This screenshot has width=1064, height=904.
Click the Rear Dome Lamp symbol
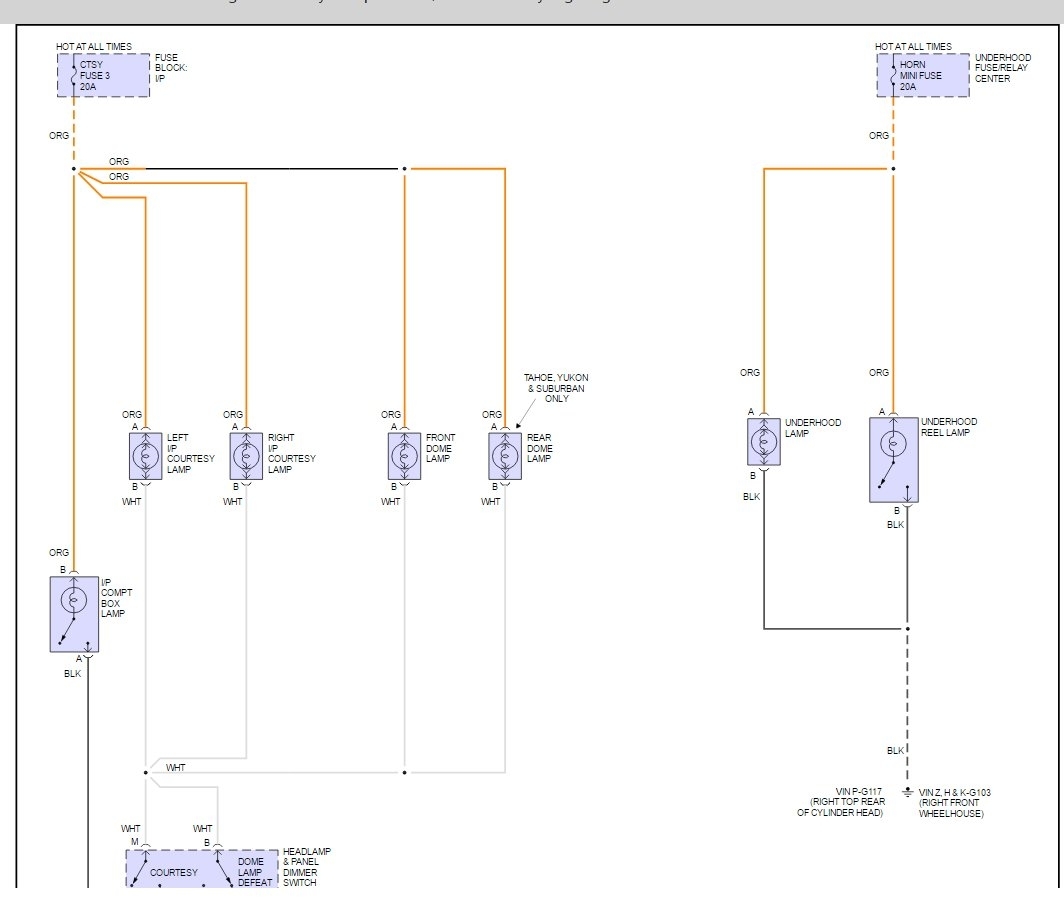[x=504, y=456]
